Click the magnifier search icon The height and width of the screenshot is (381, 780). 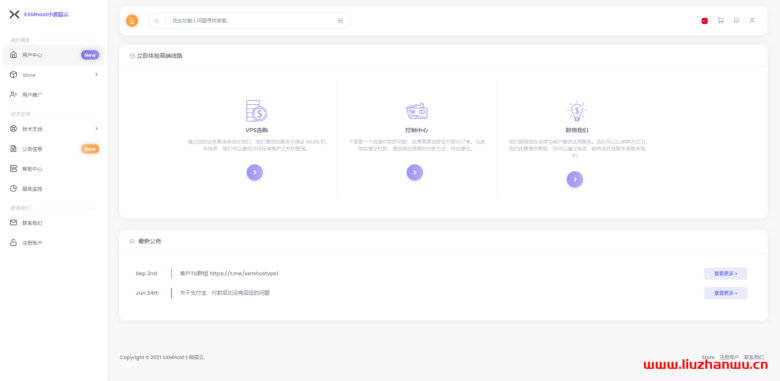coord(157,21)
